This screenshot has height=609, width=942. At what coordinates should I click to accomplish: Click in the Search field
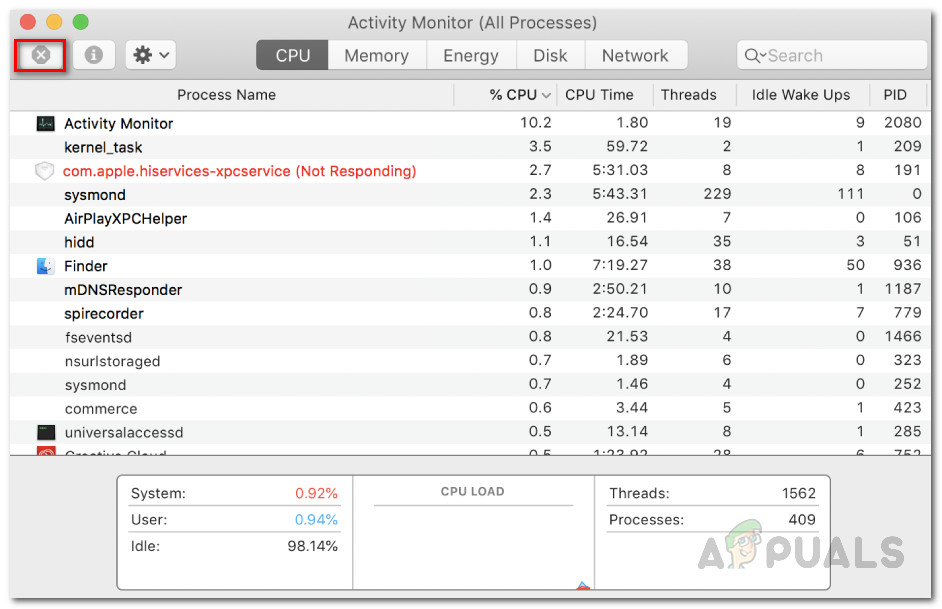pyautogui.click(x=840, y=56)
